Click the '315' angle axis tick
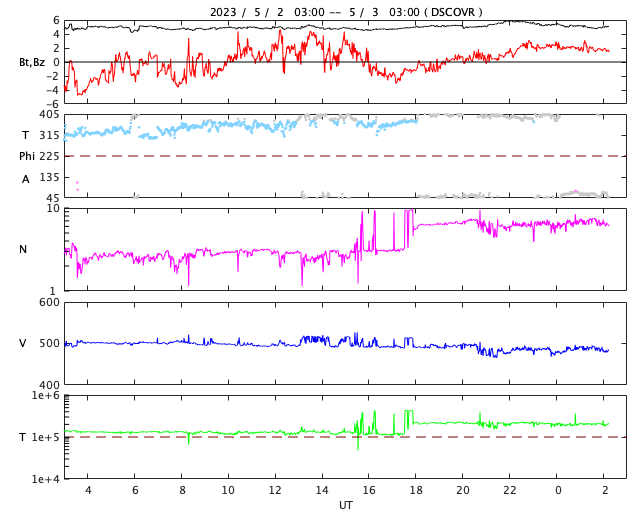The height and width of the screenshot is (512, 640). coord(49,135)
